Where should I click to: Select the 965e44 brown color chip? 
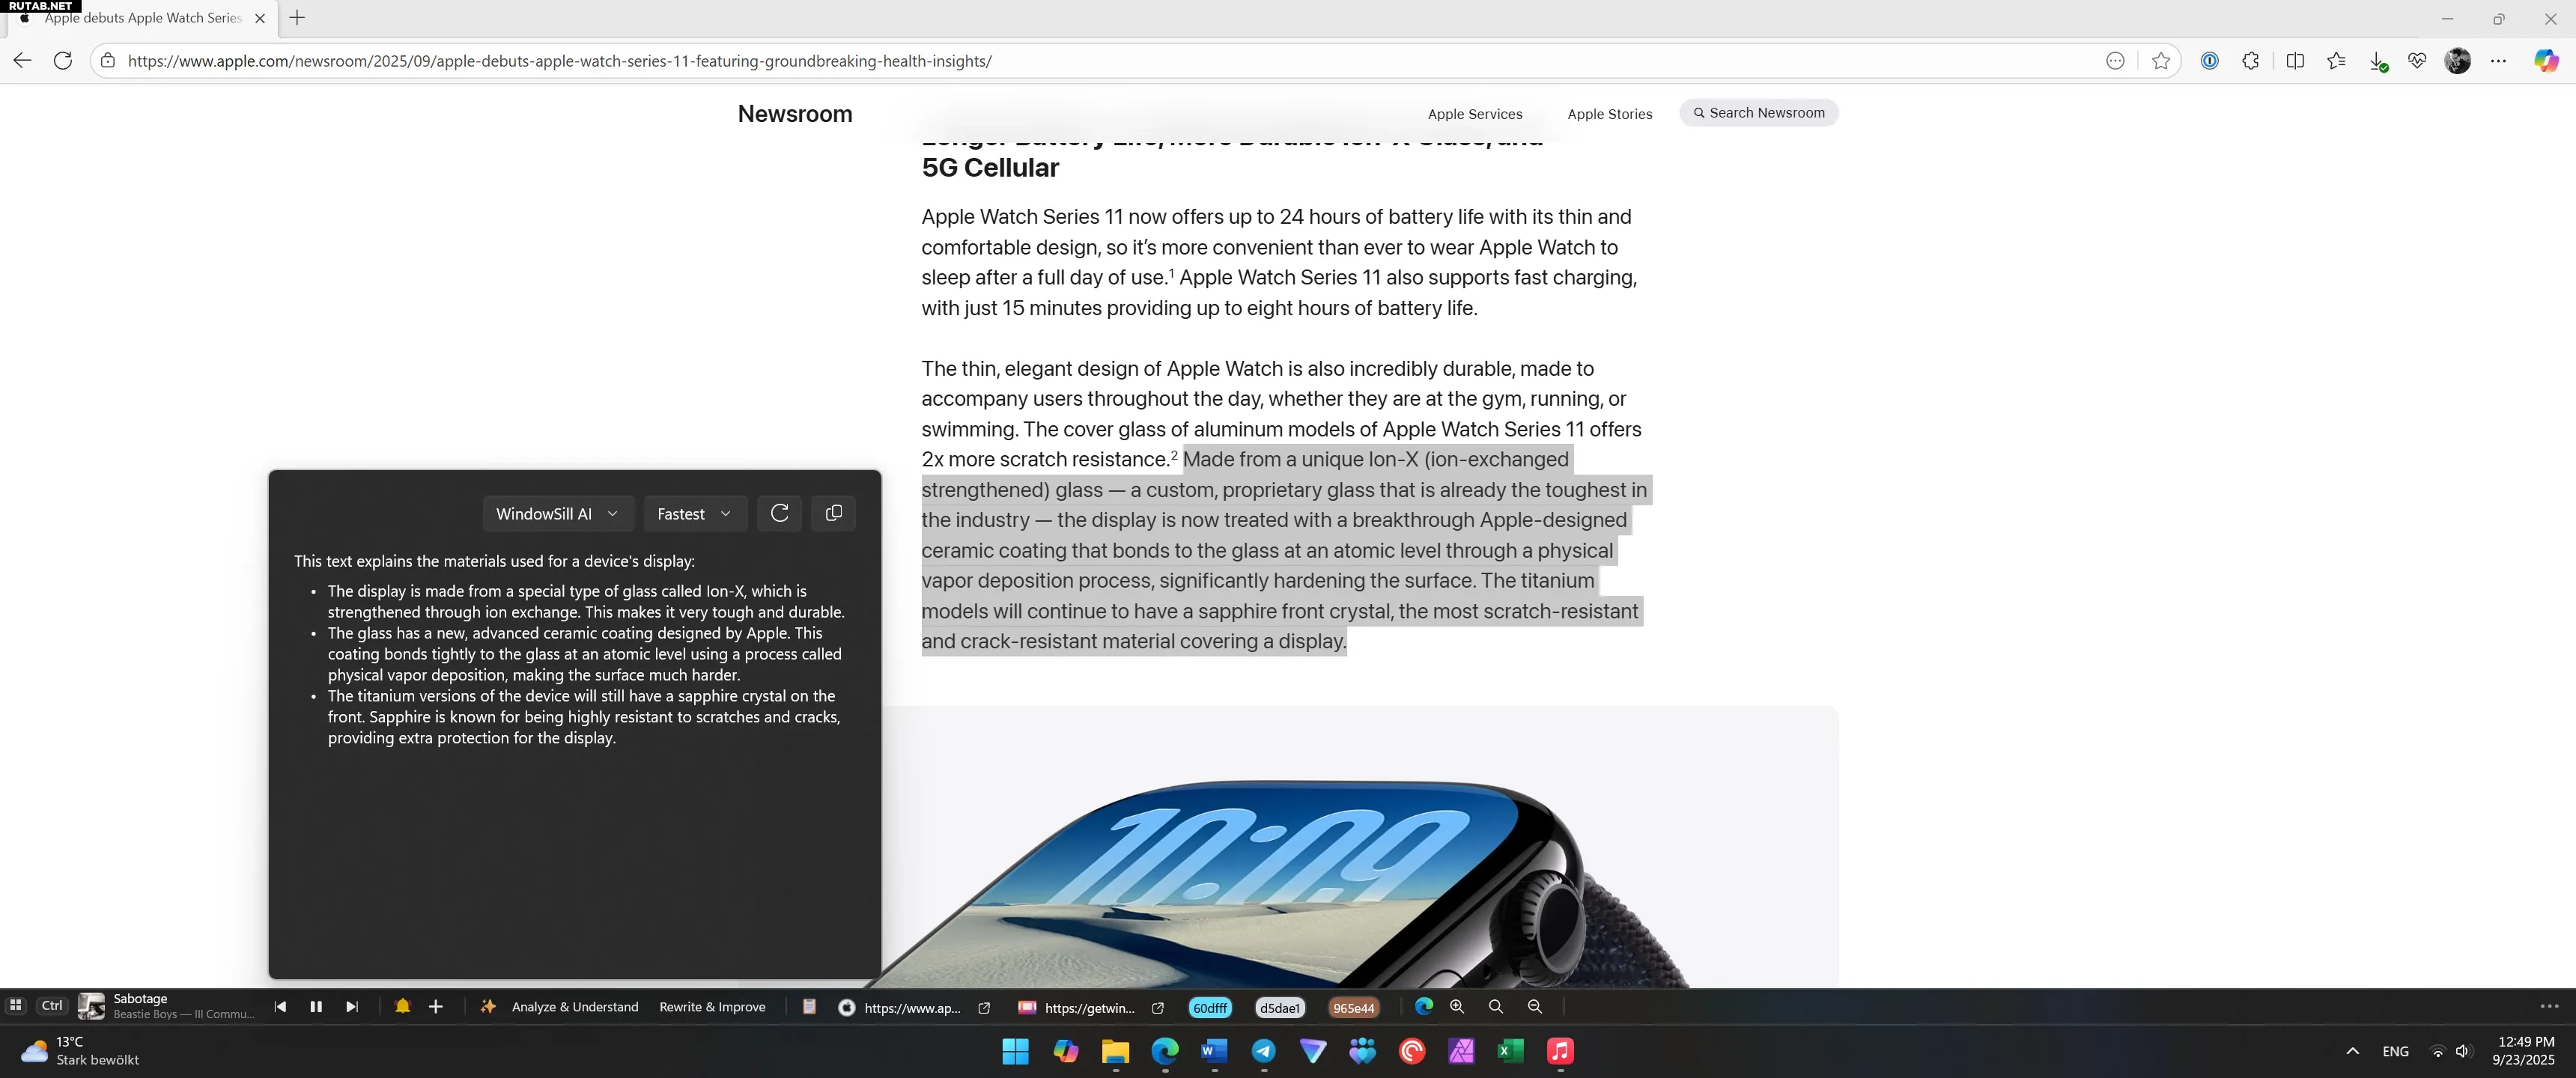pos(1353,1008)
